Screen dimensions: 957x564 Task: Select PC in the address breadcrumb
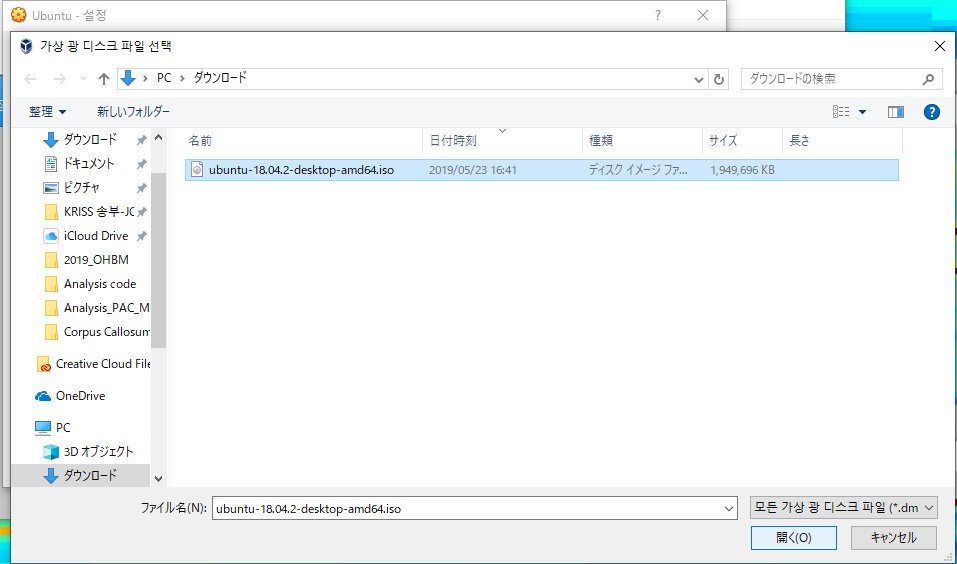[x=164, y=78]
